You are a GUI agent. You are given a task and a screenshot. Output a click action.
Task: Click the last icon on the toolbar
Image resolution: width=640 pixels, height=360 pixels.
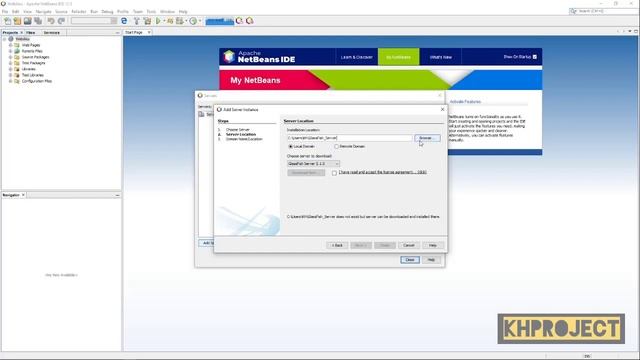pyautogui.click(x=249, y=21)
